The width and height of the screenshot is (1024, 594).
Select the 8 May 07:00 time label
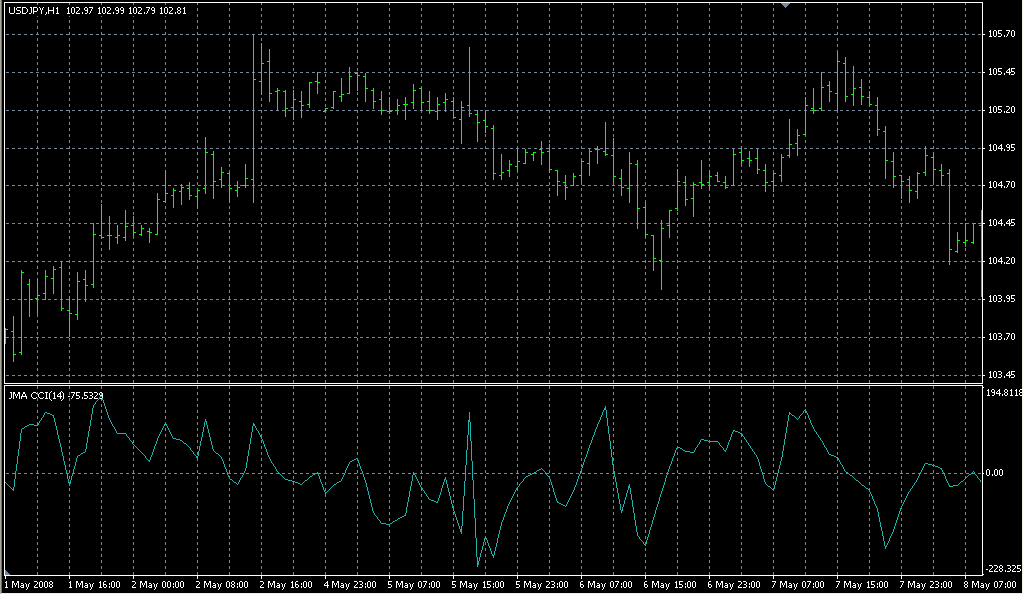pos(990,584)
